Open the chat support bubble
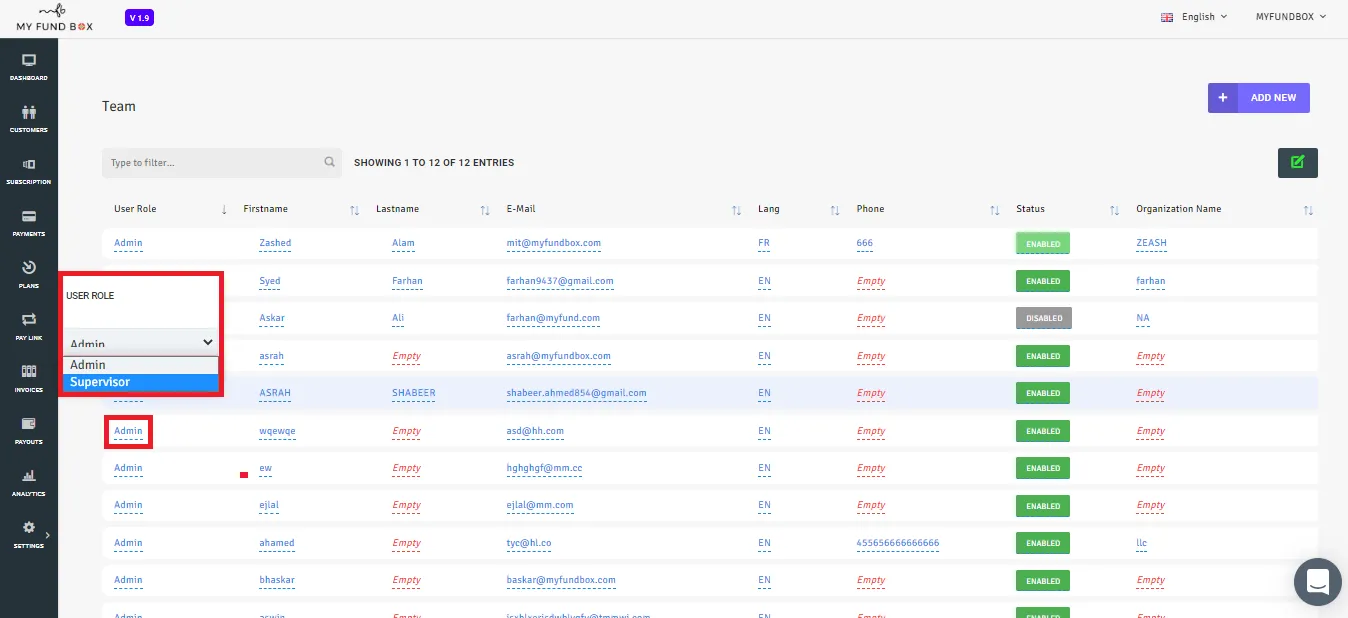The height and width of the screenshot is (618, 1348). (1317, 582)
